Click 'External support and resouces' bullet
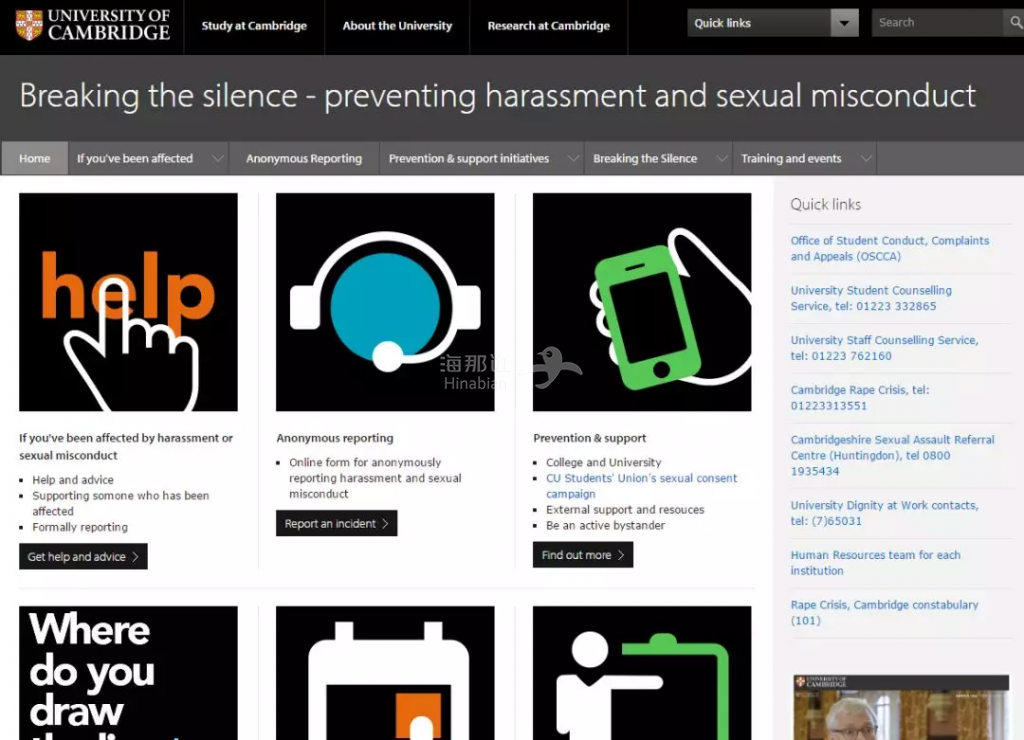The image size is (1024, 740). coord(625,509)
